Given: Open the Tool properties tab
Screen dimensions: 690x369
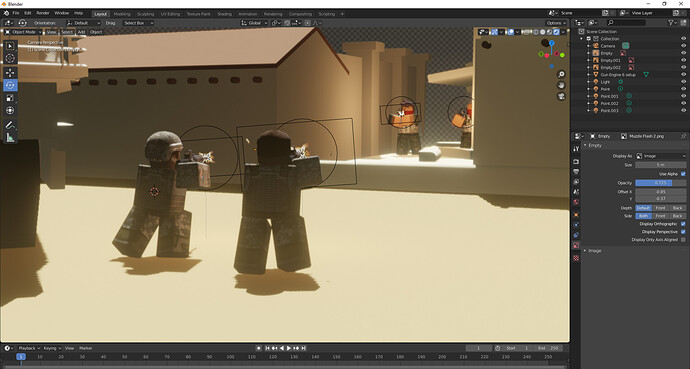Looking at the screenshot, I should [x=576, y=150].
